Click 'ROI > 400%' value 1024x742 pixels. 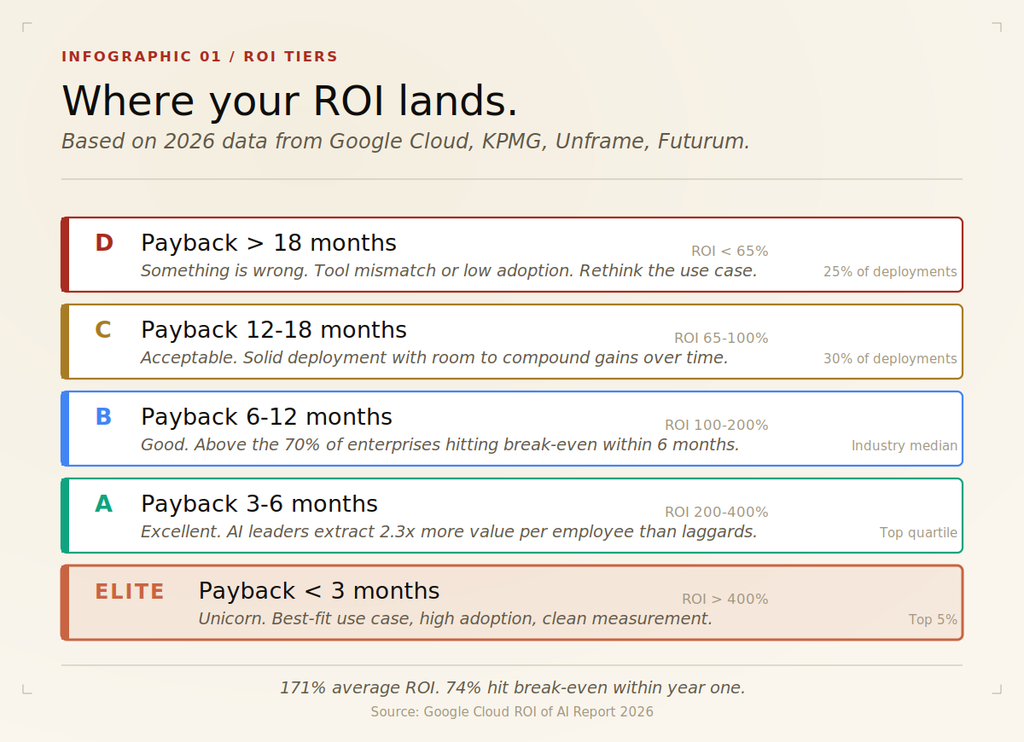point(725,599)
